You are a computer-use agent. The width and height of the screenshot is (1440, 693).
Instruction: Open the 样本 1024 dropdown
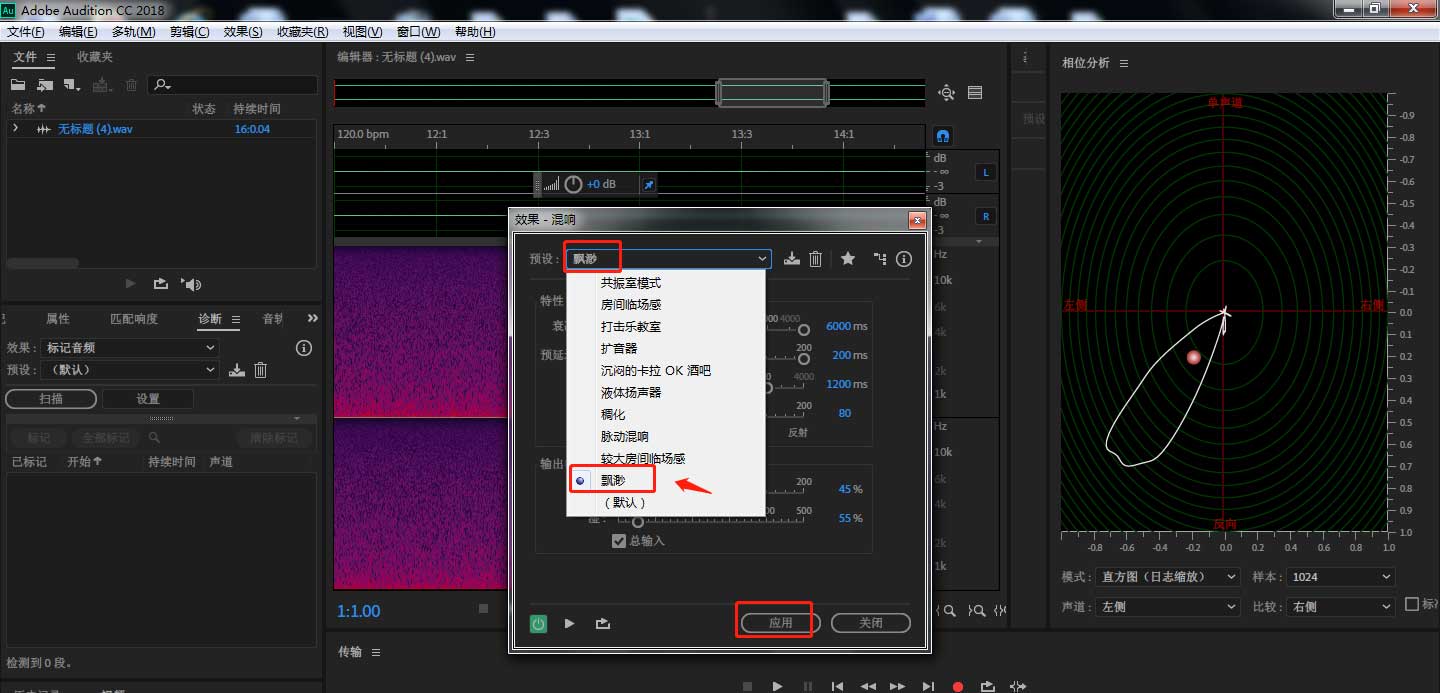coord(1340,576)
